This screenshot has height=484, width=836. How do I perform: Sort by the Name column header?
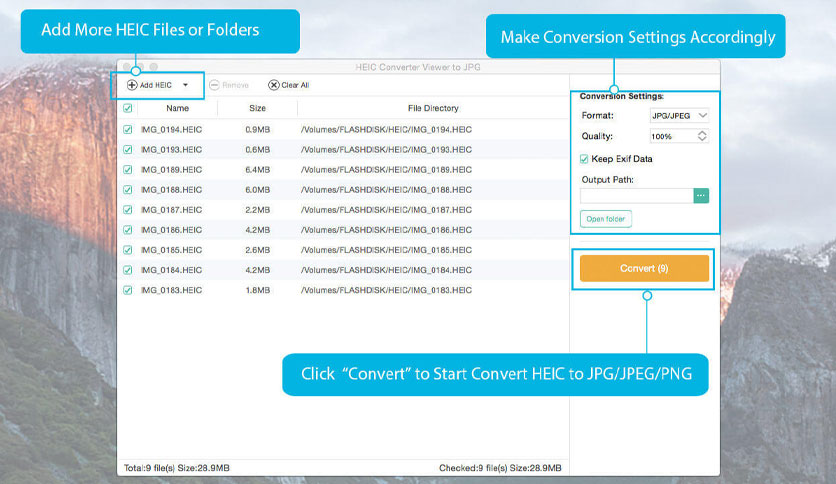point(178,108)
